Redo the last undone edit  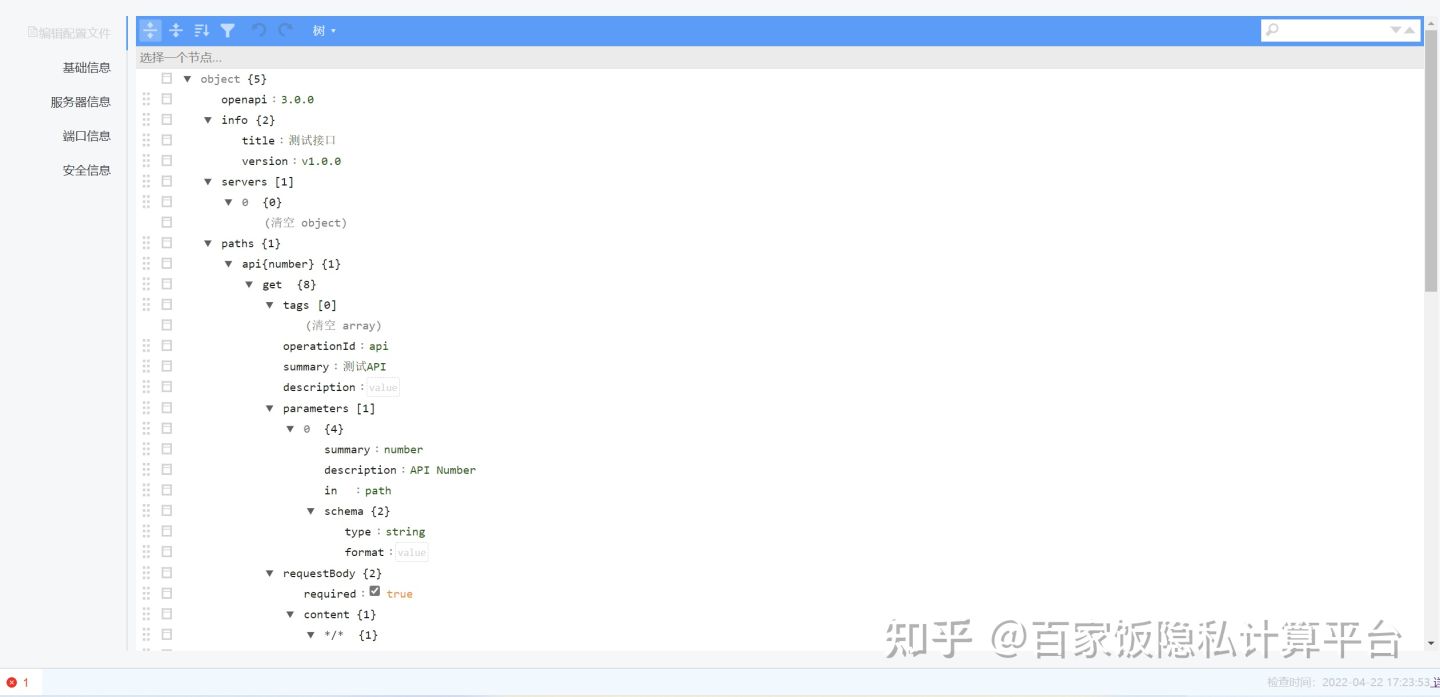[286, 31]
